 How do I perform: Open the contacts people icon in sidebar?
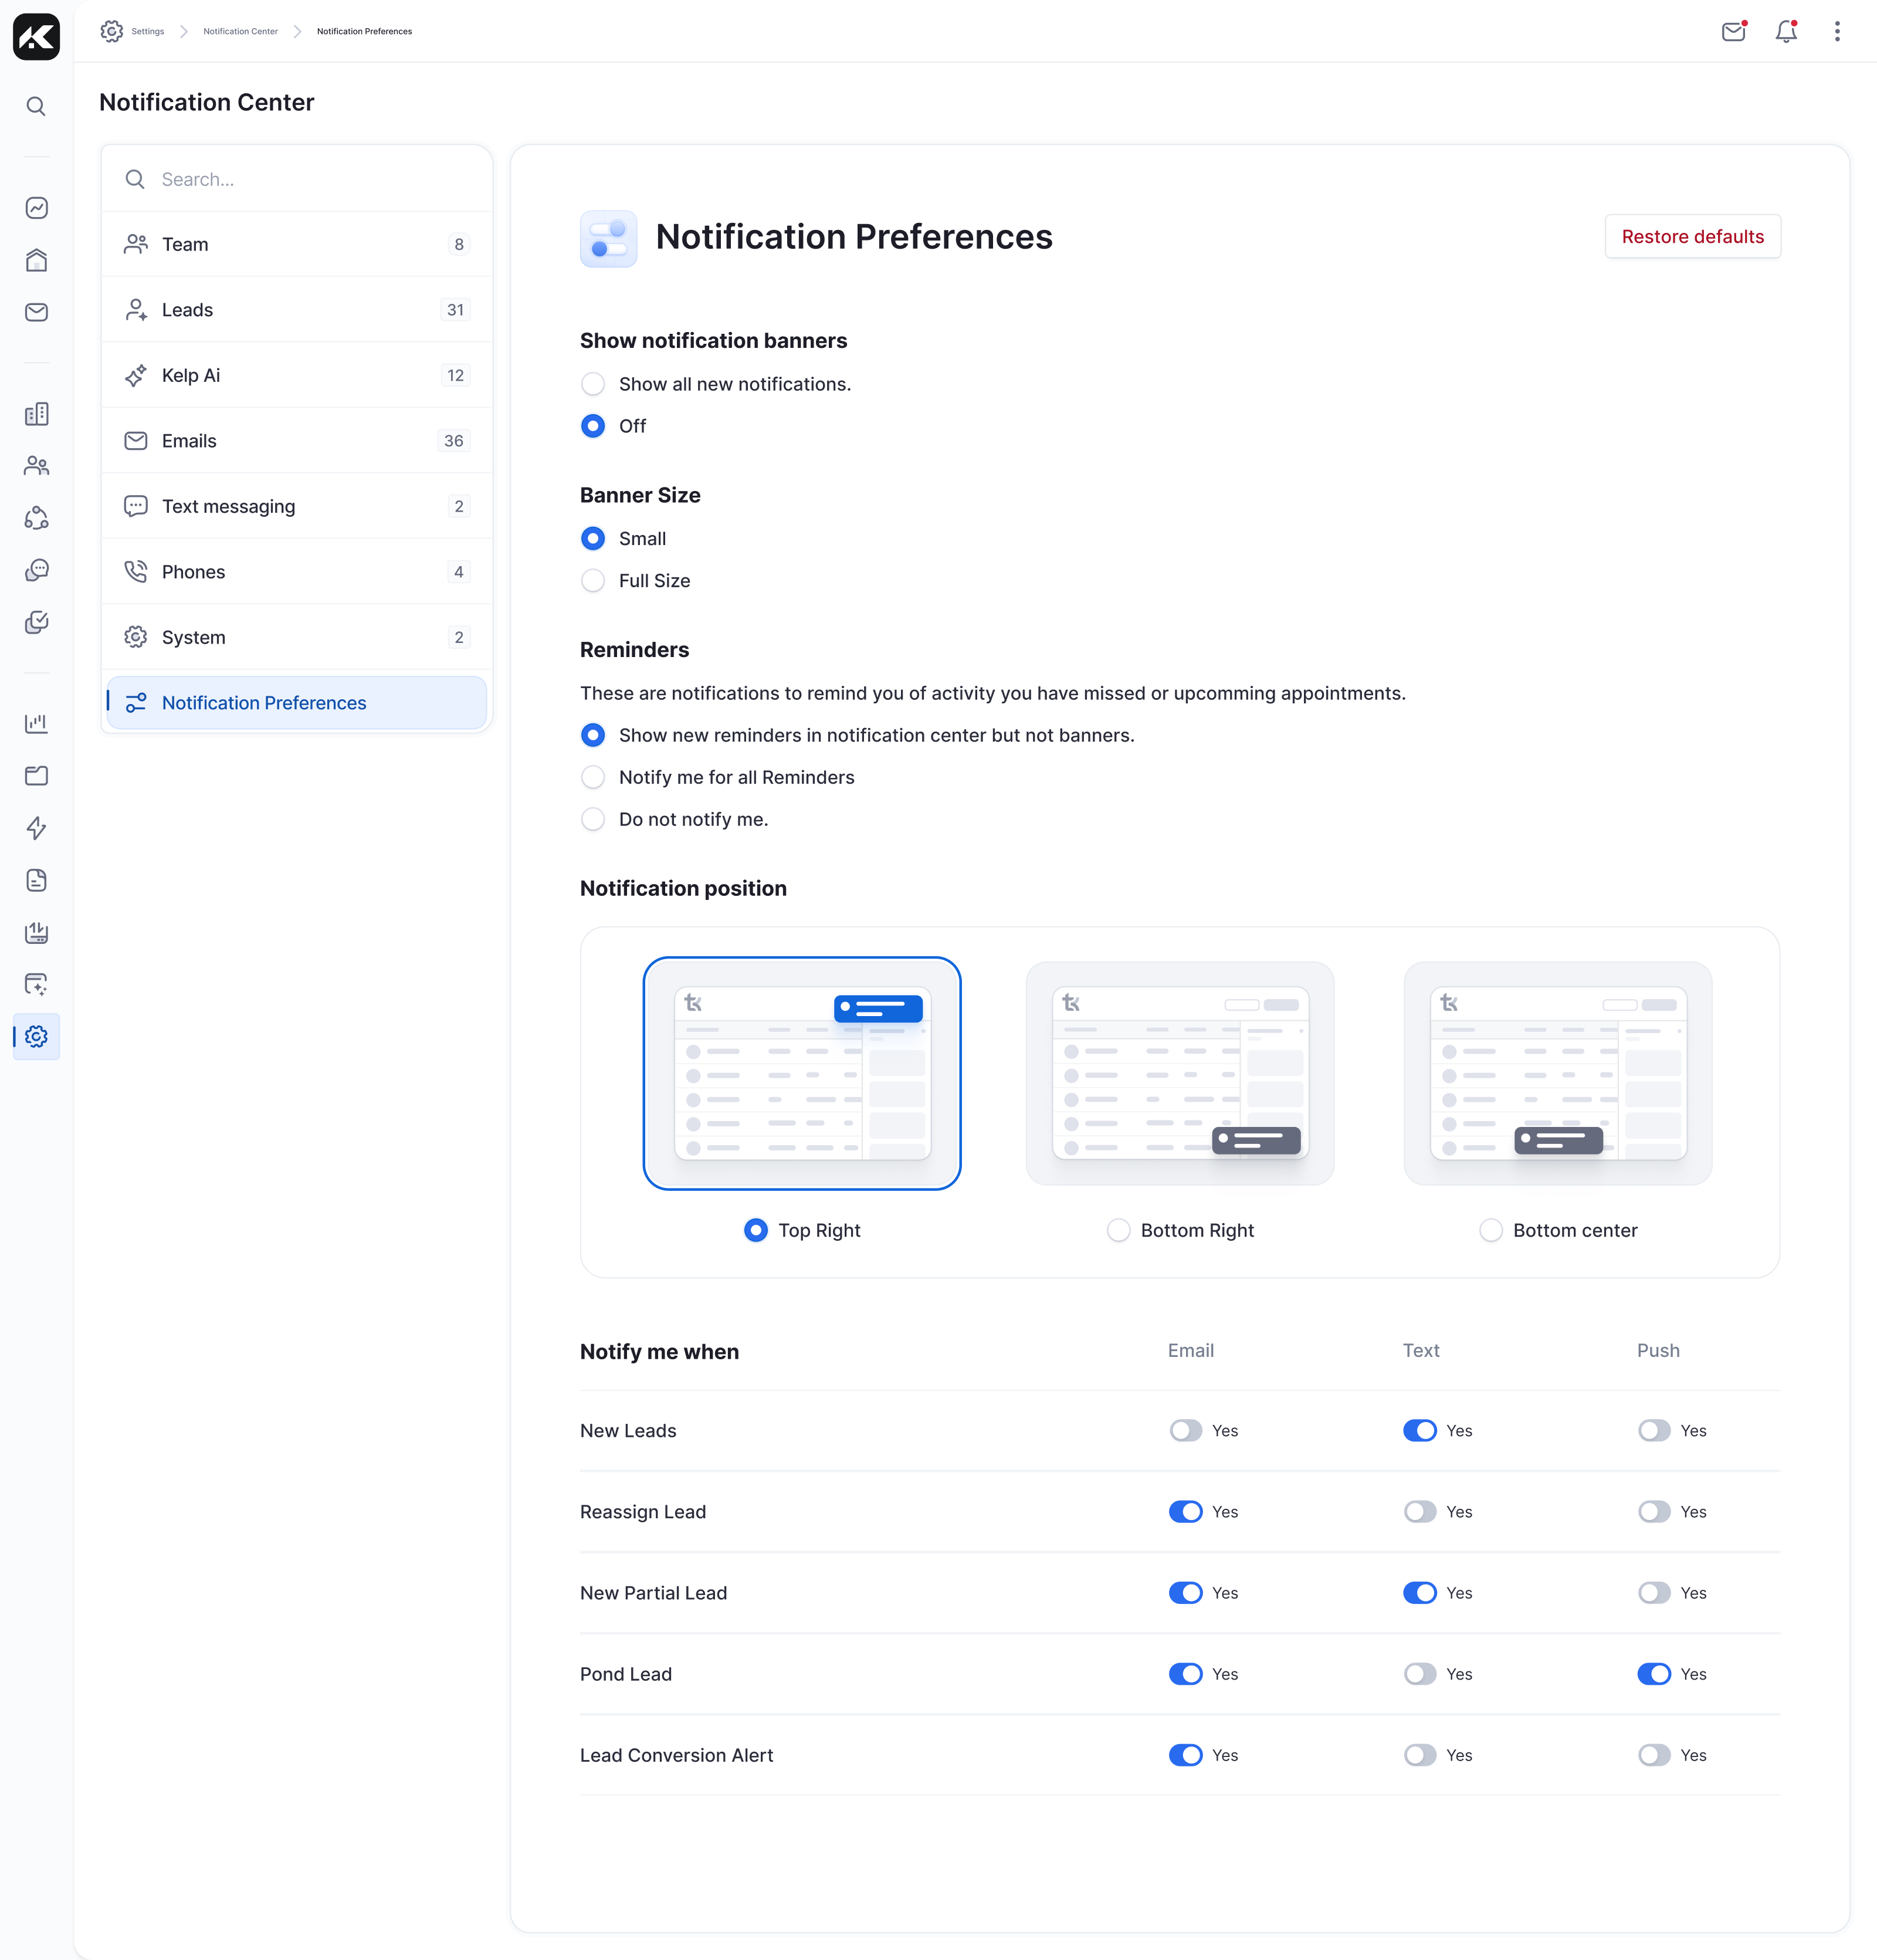click(36, 466)
